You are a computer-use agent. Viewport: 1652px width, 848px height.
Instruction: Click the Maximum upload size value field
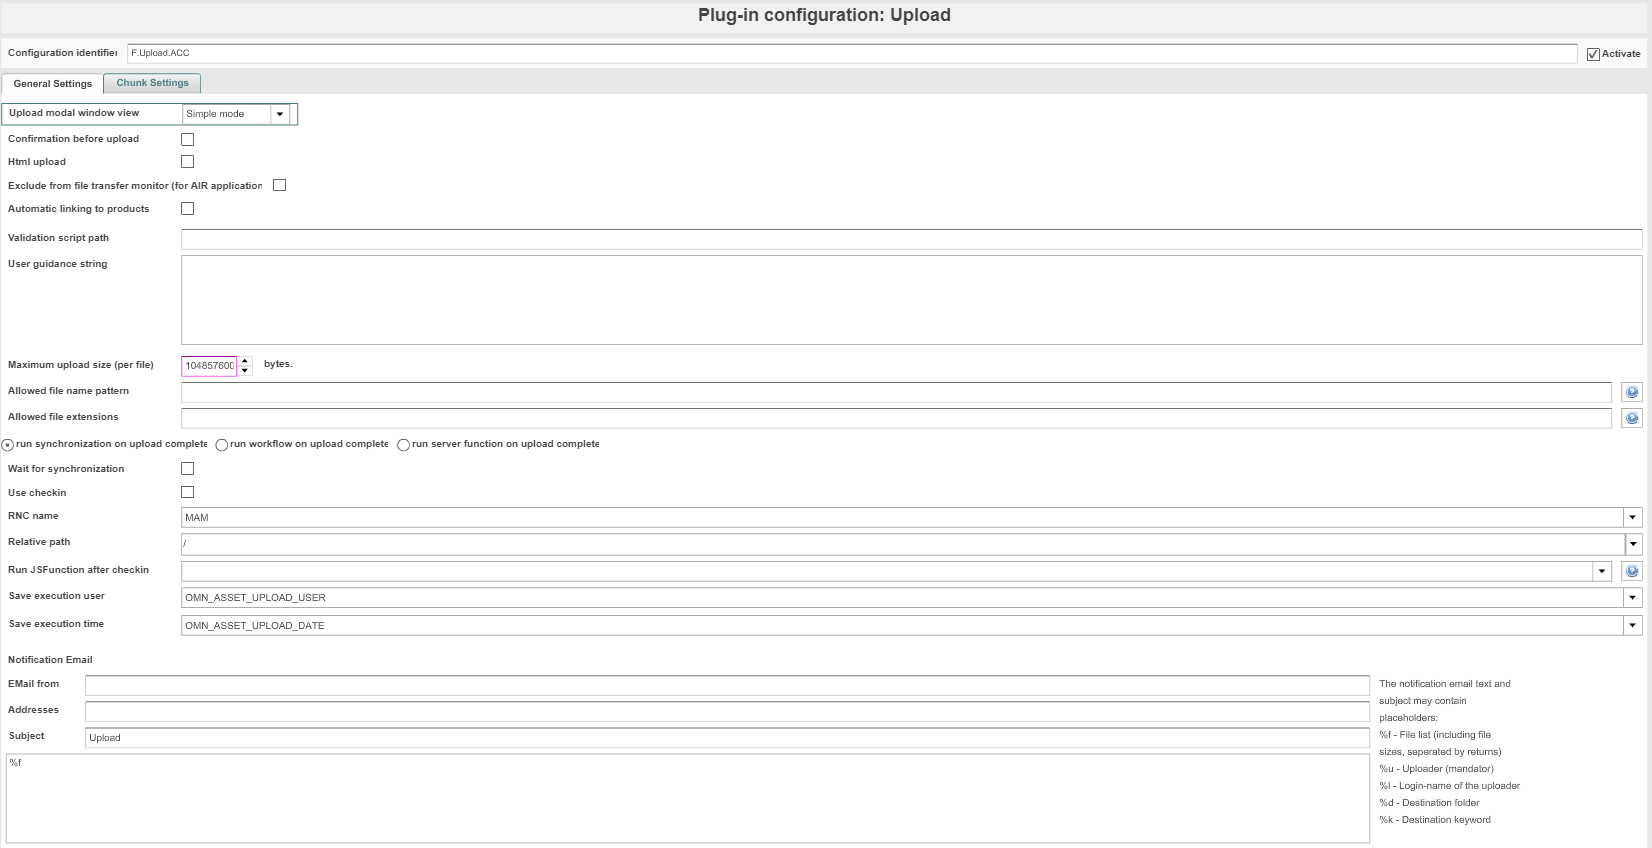pos(209,366)
